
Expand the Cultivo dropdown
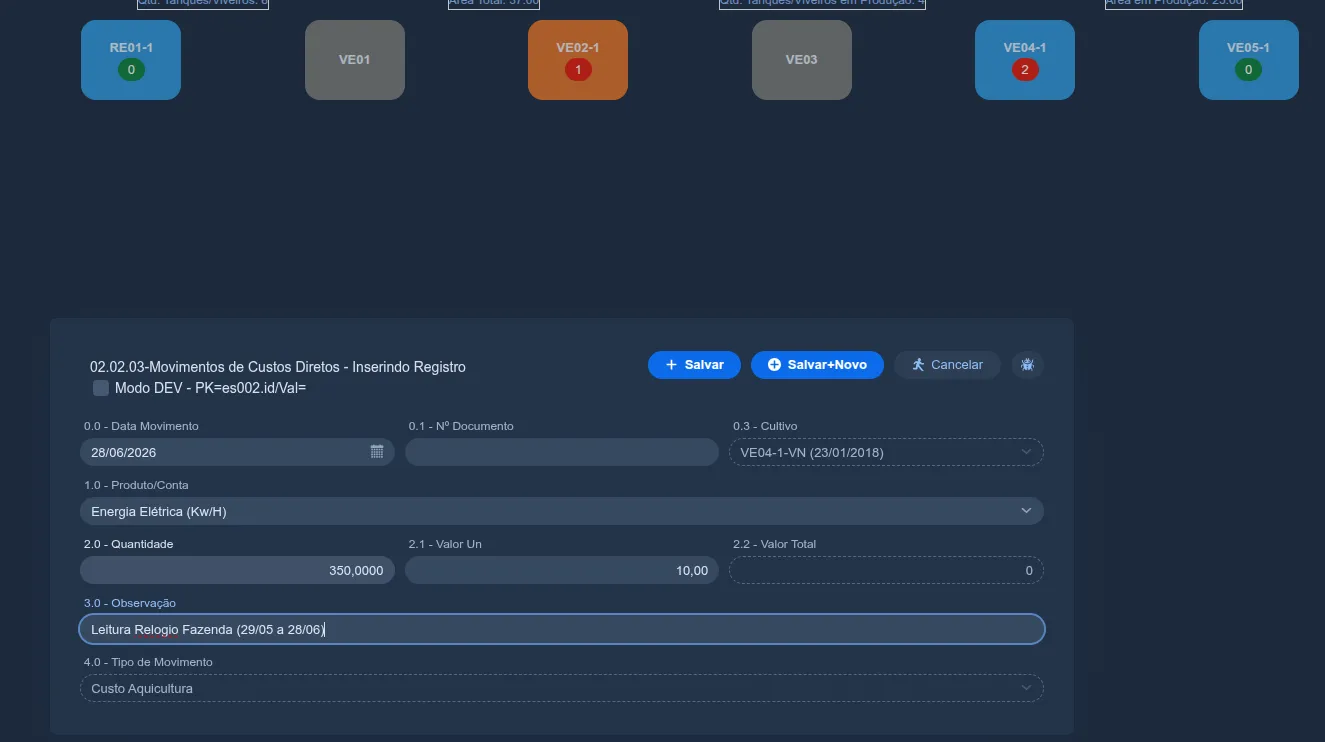pos(887,452)
